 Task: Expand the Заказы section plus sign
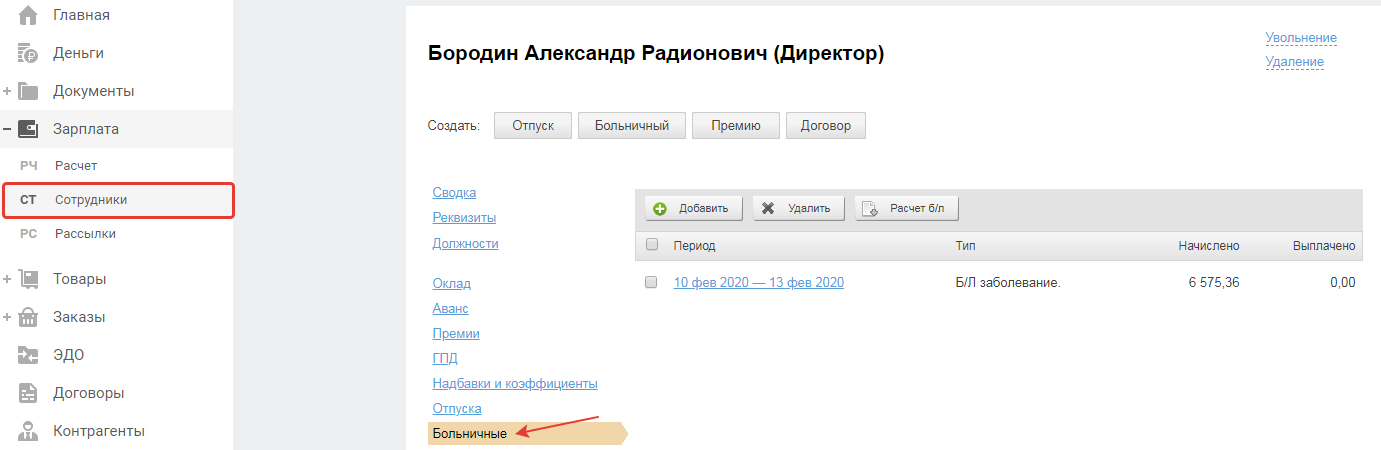point(7,317)
